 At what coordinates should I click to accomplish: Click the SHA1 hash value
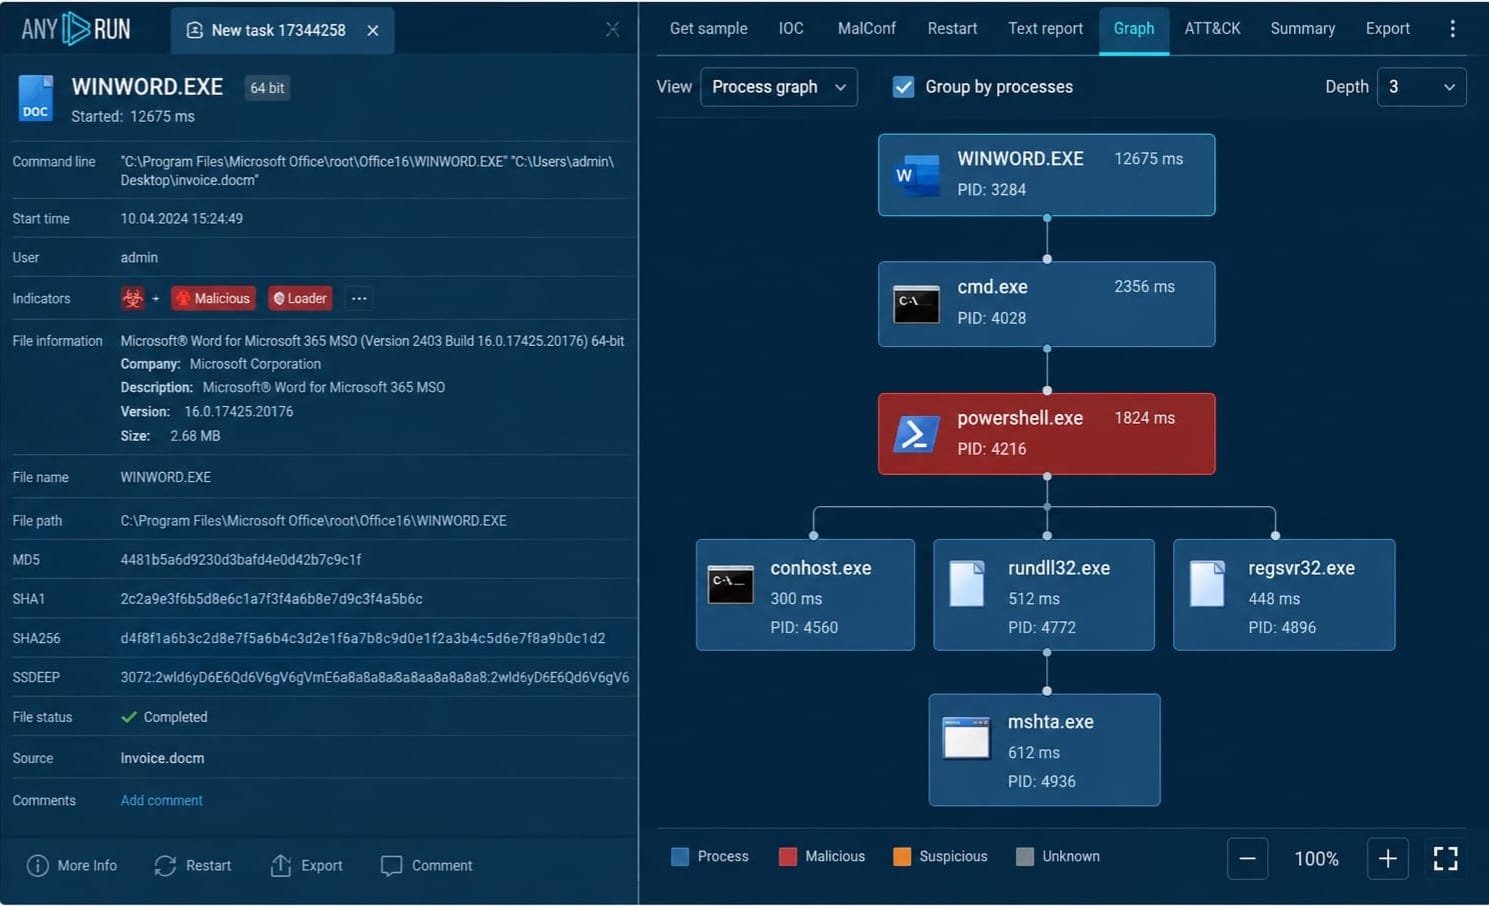tap(272, 599)
